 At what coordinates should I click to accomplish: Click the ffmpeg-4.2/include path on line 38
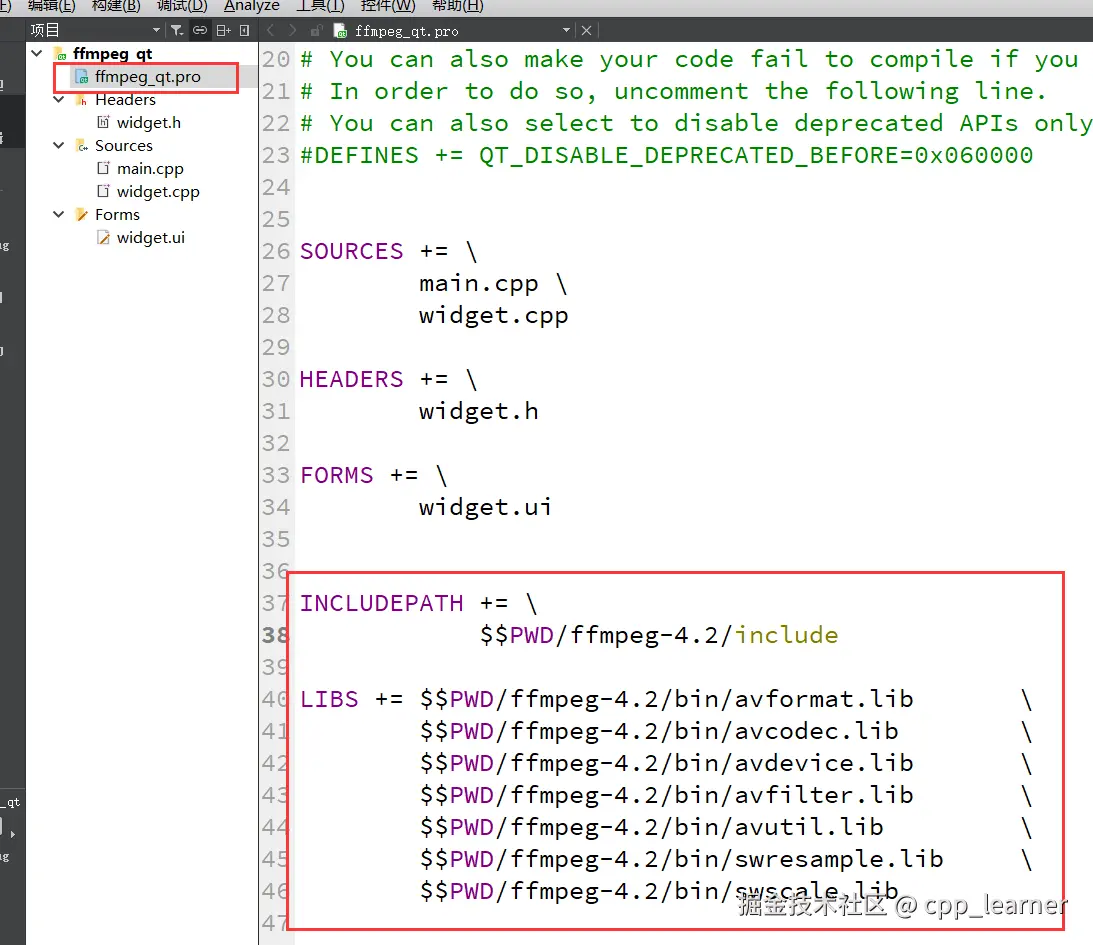tap(659, 635)
